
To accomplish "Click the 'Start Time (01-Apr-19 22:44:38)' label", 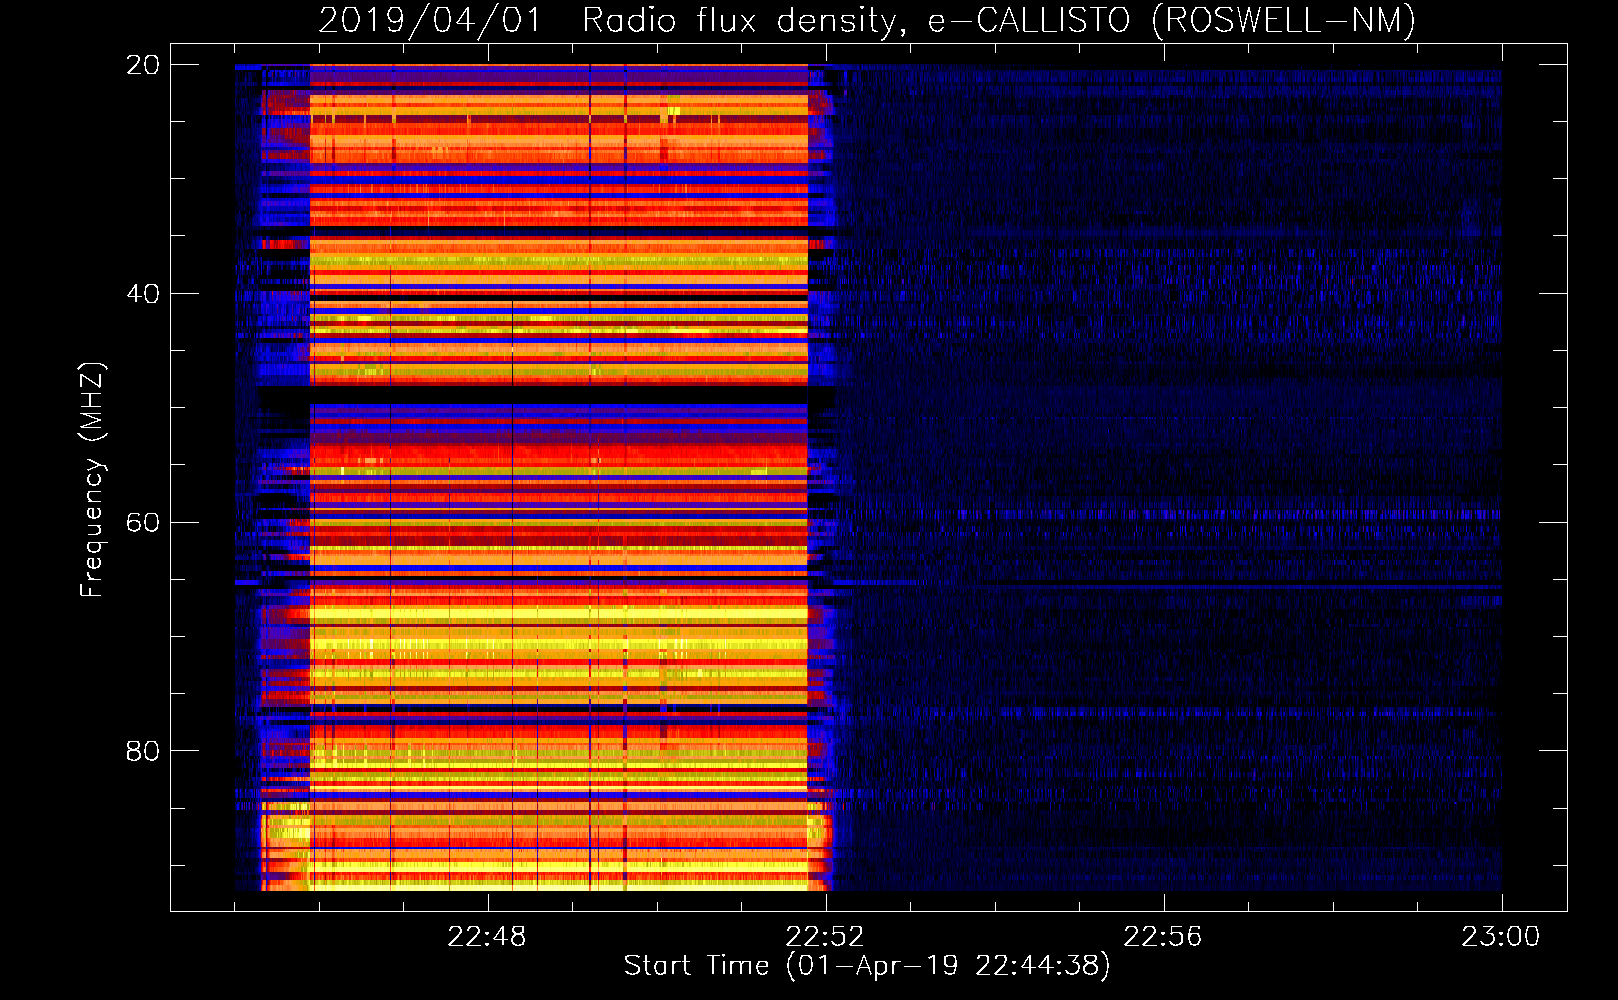I will [x=867, y=966].
